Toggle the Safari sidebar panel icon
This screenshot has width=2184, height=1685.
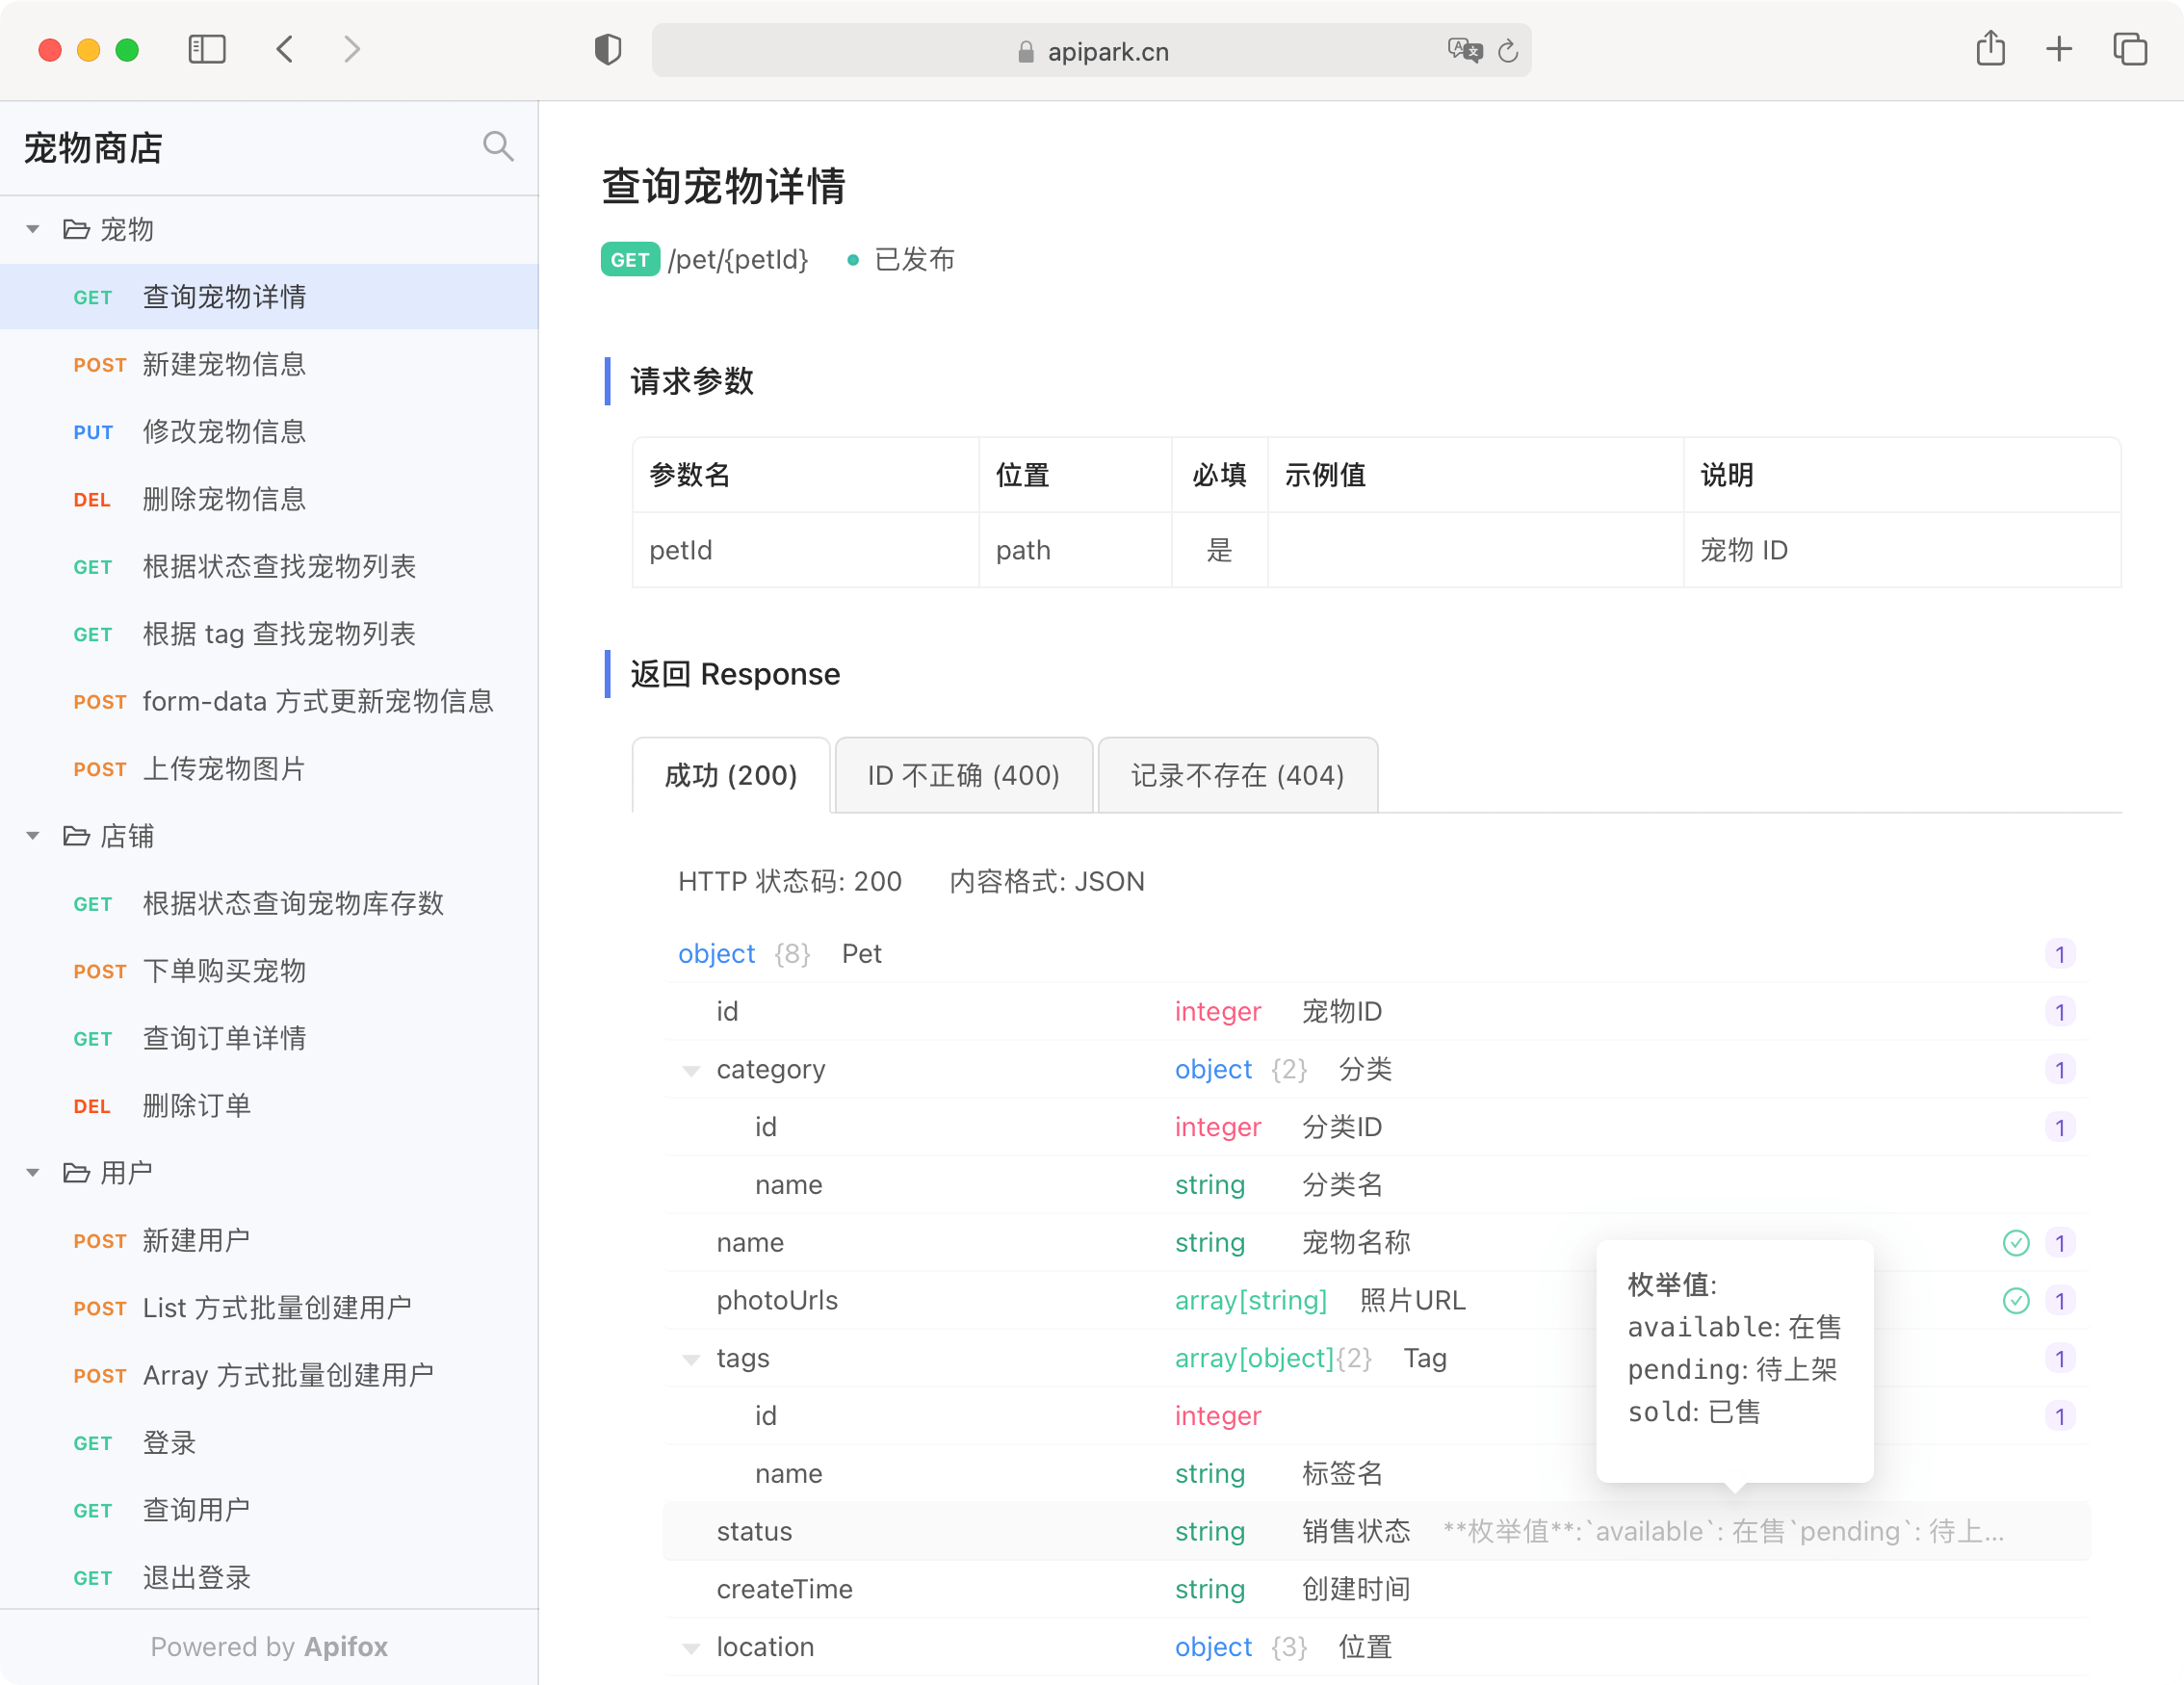pyautogui.click(x=207, y=49)
